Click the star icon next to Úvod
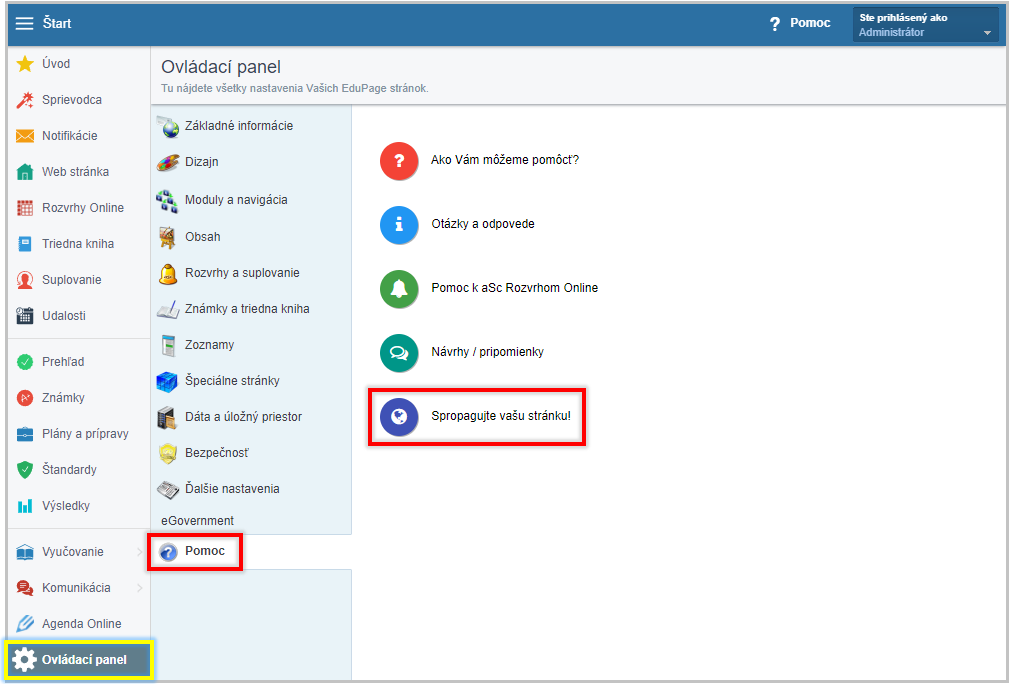Viewport: 1010px width, 684px height. point(26,64)
